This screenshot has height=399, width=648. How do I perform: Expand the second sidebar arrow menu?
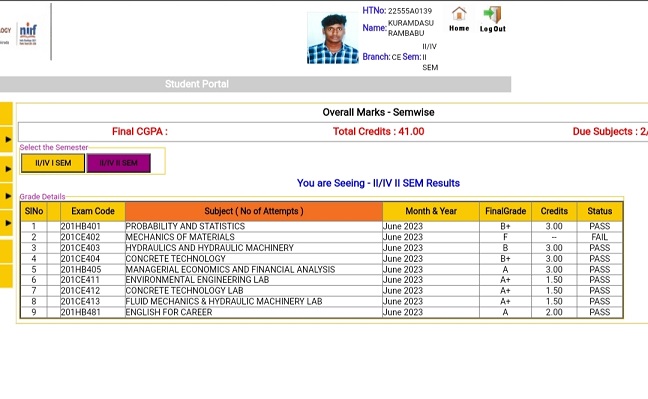[6, 169]
